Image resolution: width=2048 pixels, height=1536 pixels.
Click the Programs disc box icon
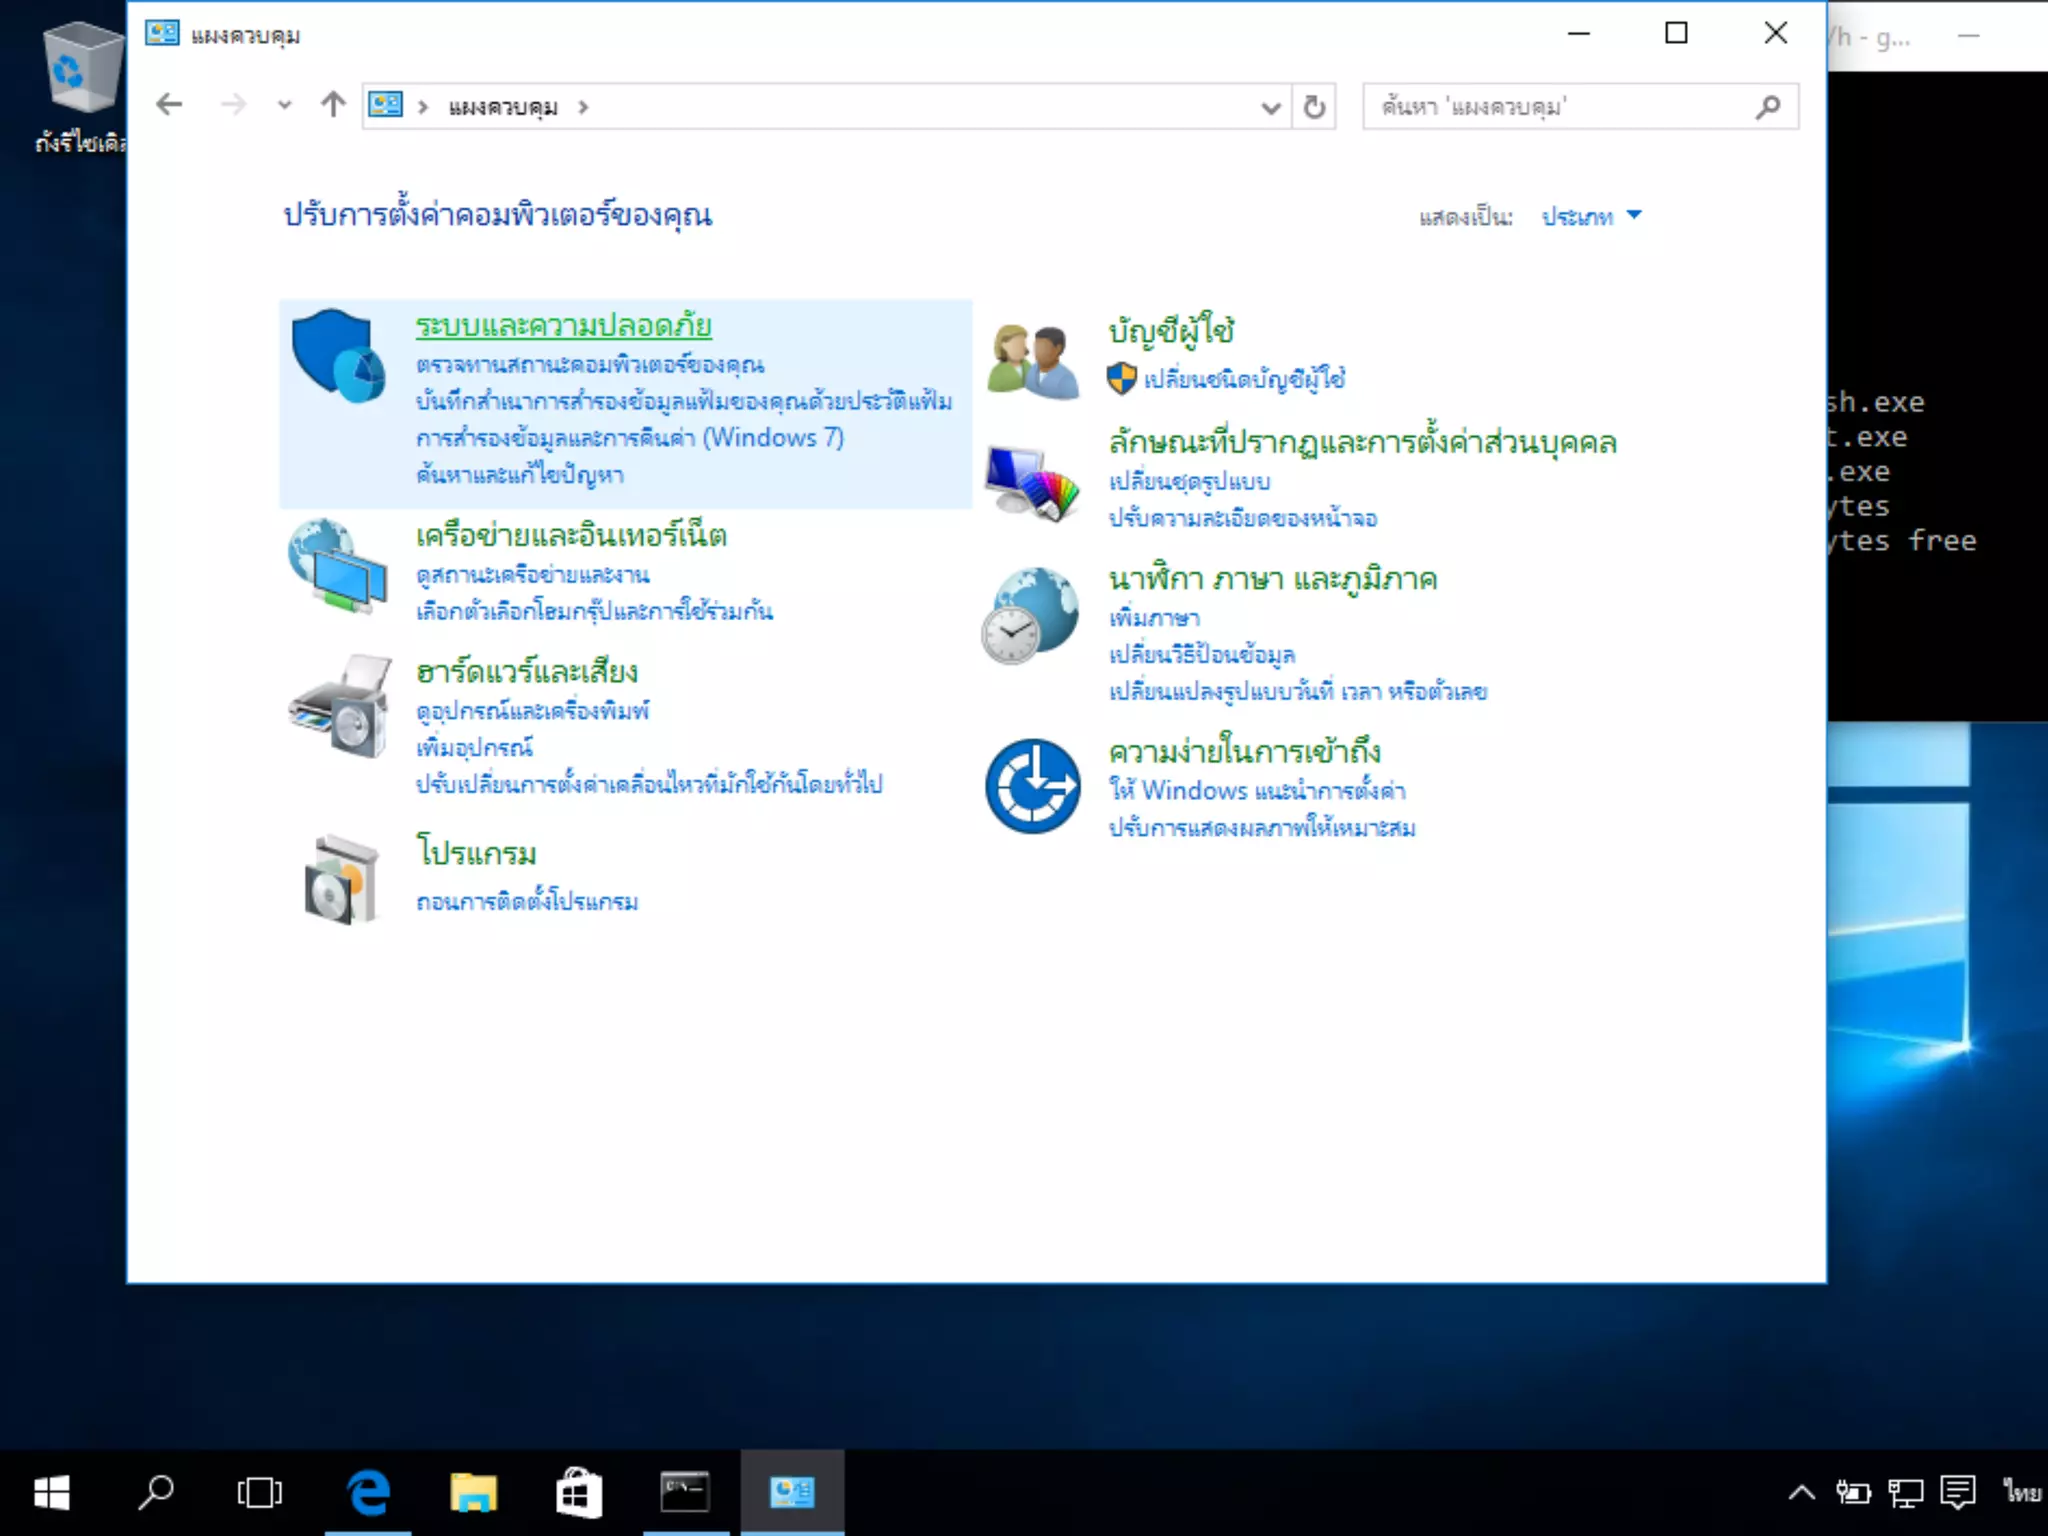[341, 879]
